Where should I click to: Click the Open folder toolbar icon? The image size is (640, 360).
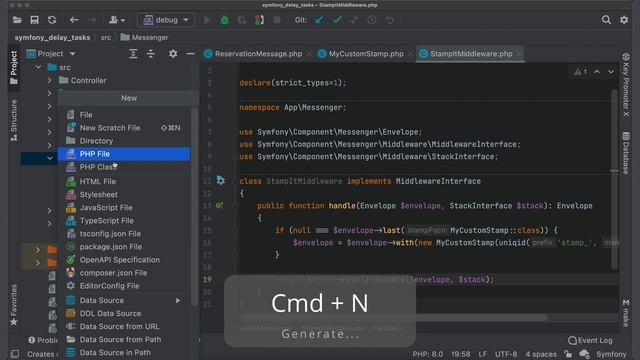click(17, 20)
